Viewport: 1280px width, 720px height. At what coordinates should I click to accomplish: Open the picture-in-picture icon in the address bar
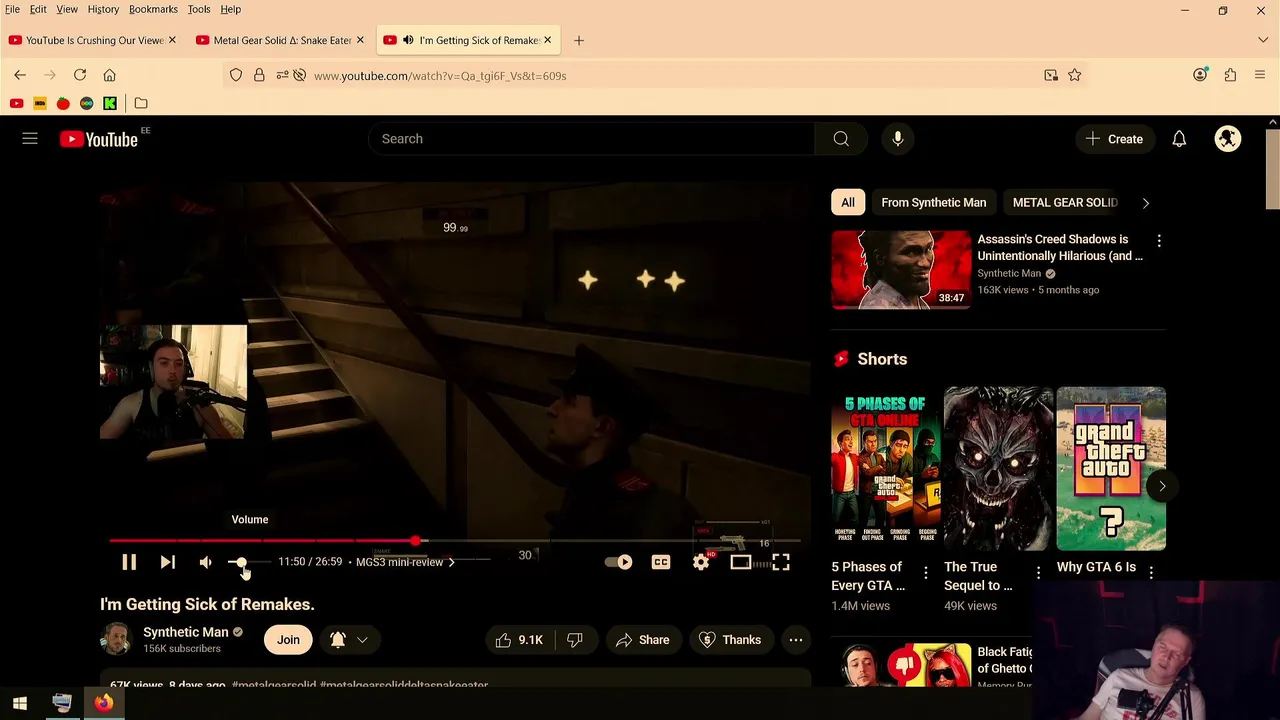tap(1051, 75)
